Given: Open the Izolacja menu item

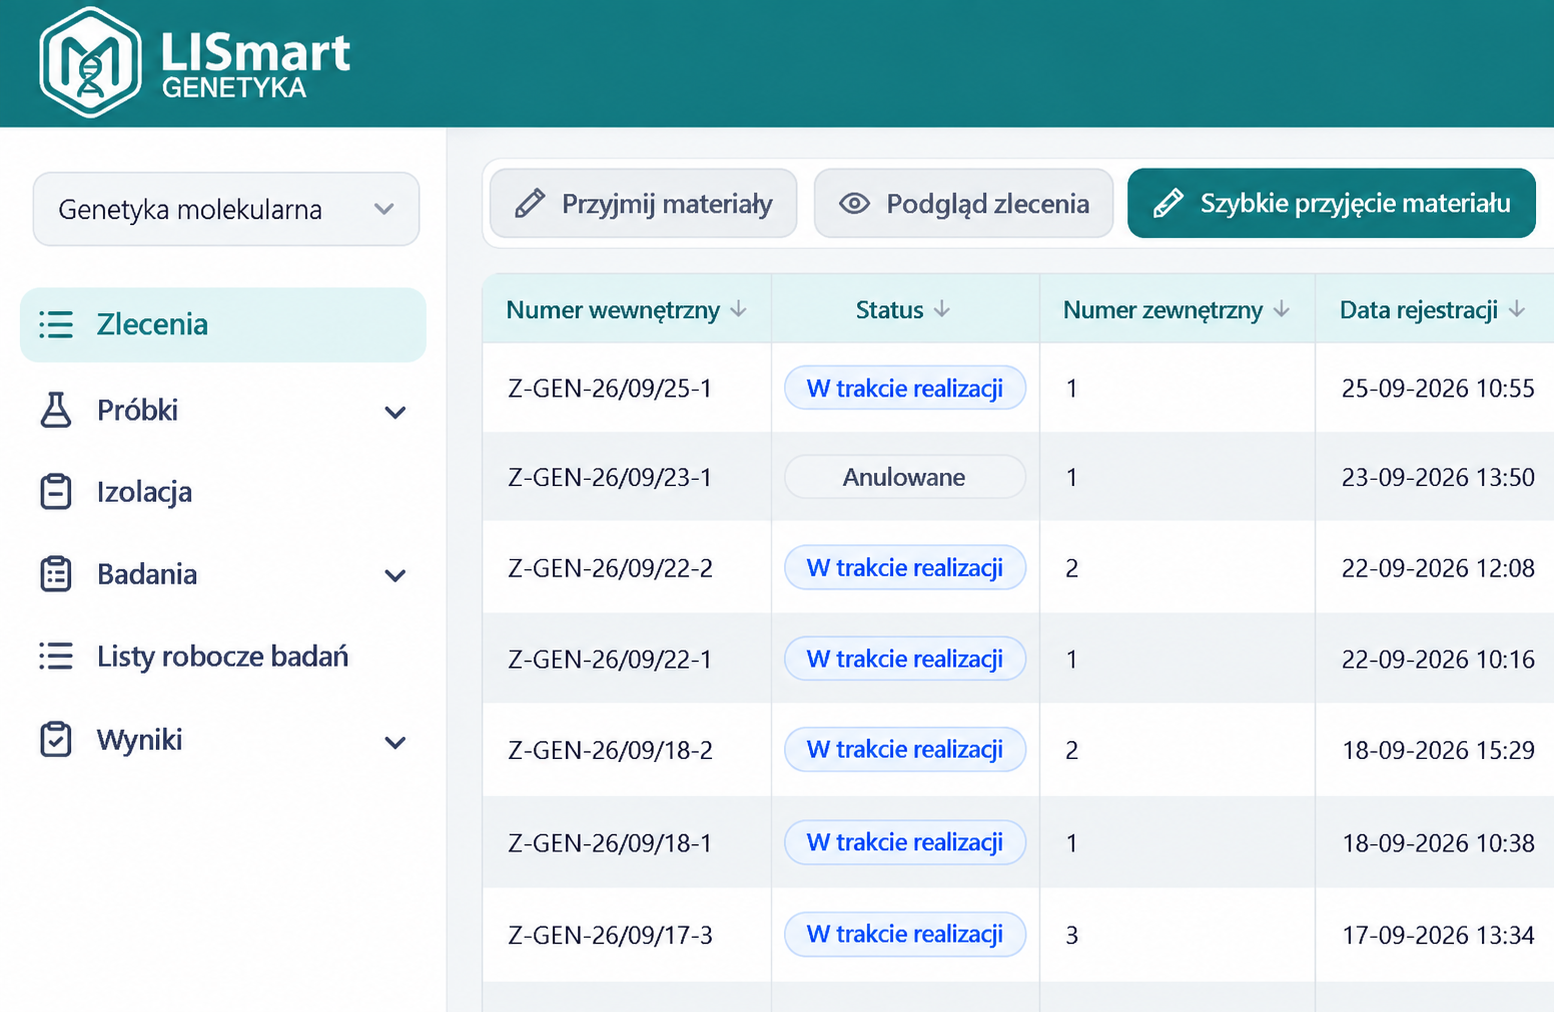Looking at the screenshot, I should 144,492.
